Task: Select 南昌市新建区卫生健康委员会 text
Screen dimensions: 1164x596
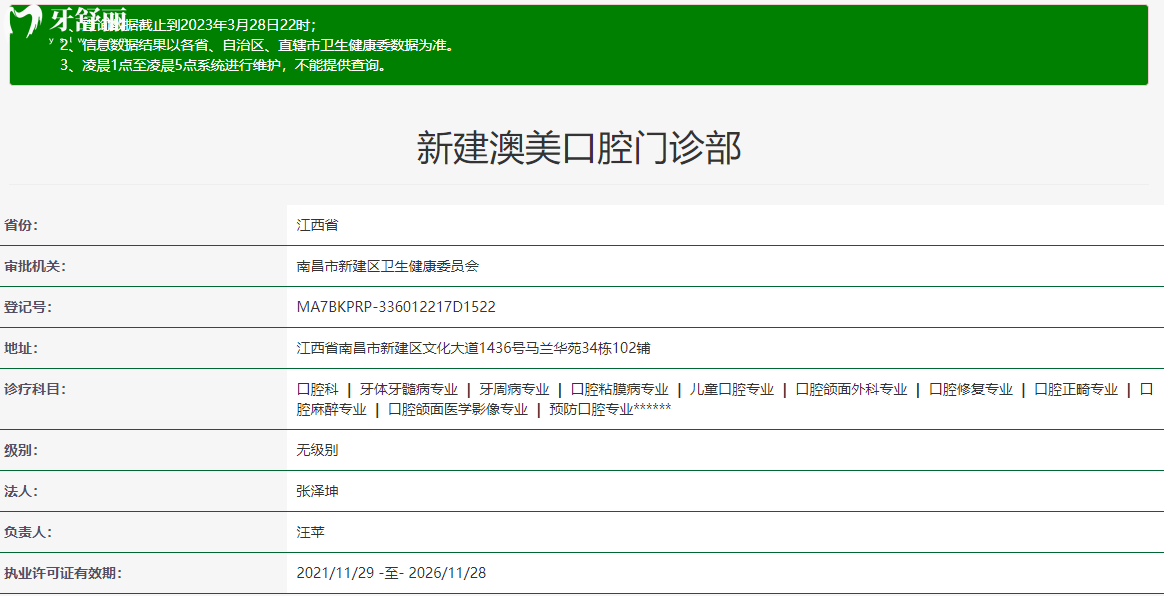Action: [x=388, y=266]
